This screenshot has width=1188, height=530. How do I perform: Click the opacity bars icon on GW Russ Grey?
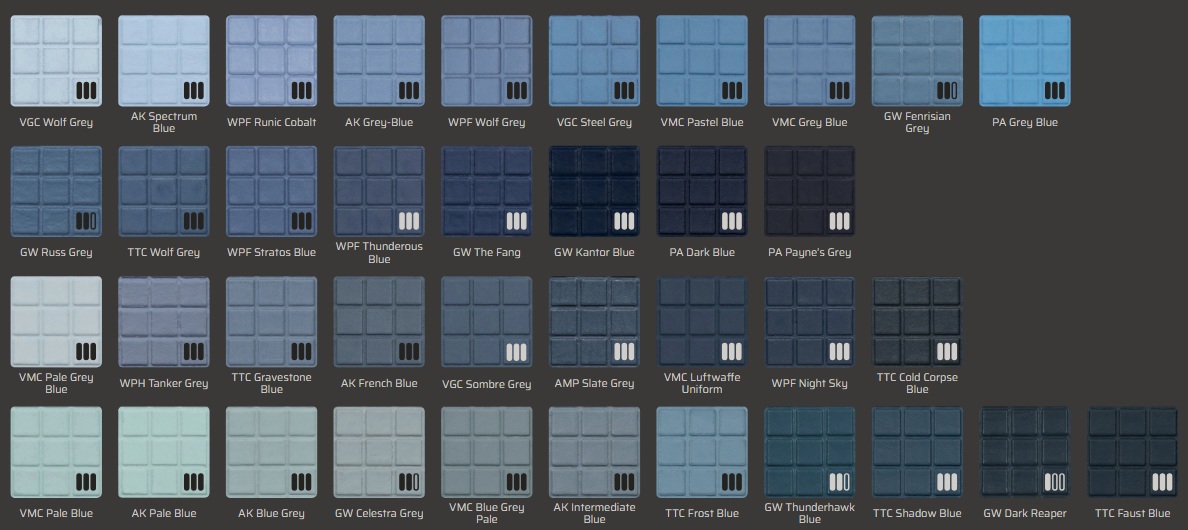tap(86, 221)
